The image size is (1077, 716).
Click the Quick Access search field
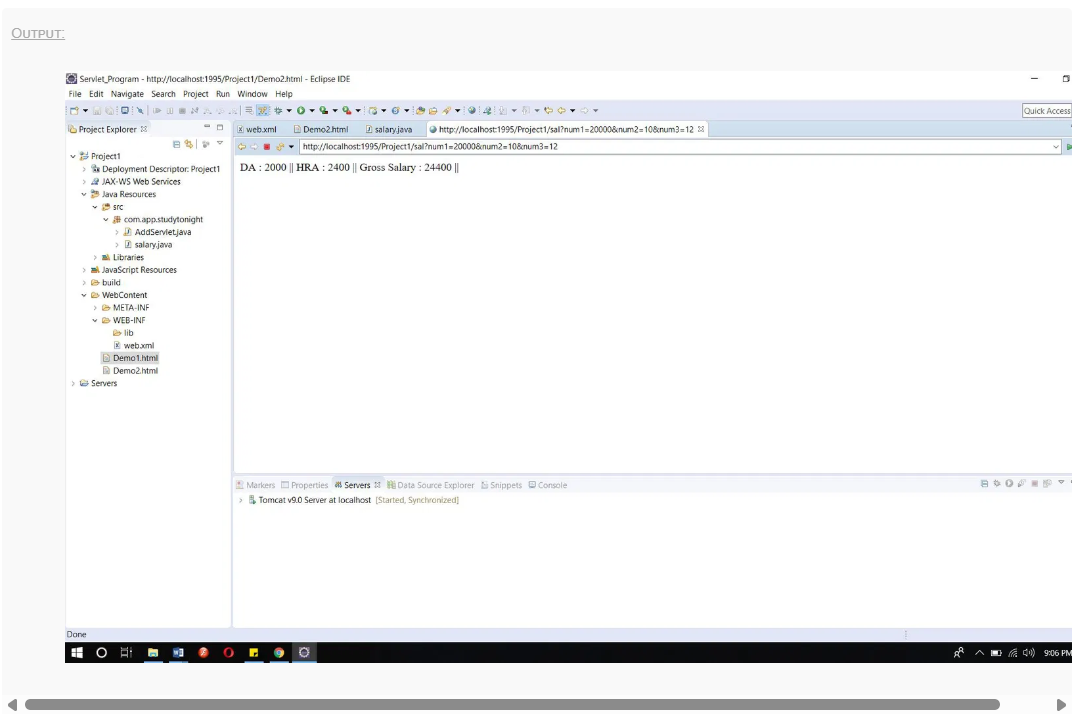(x=1046, y=111)
